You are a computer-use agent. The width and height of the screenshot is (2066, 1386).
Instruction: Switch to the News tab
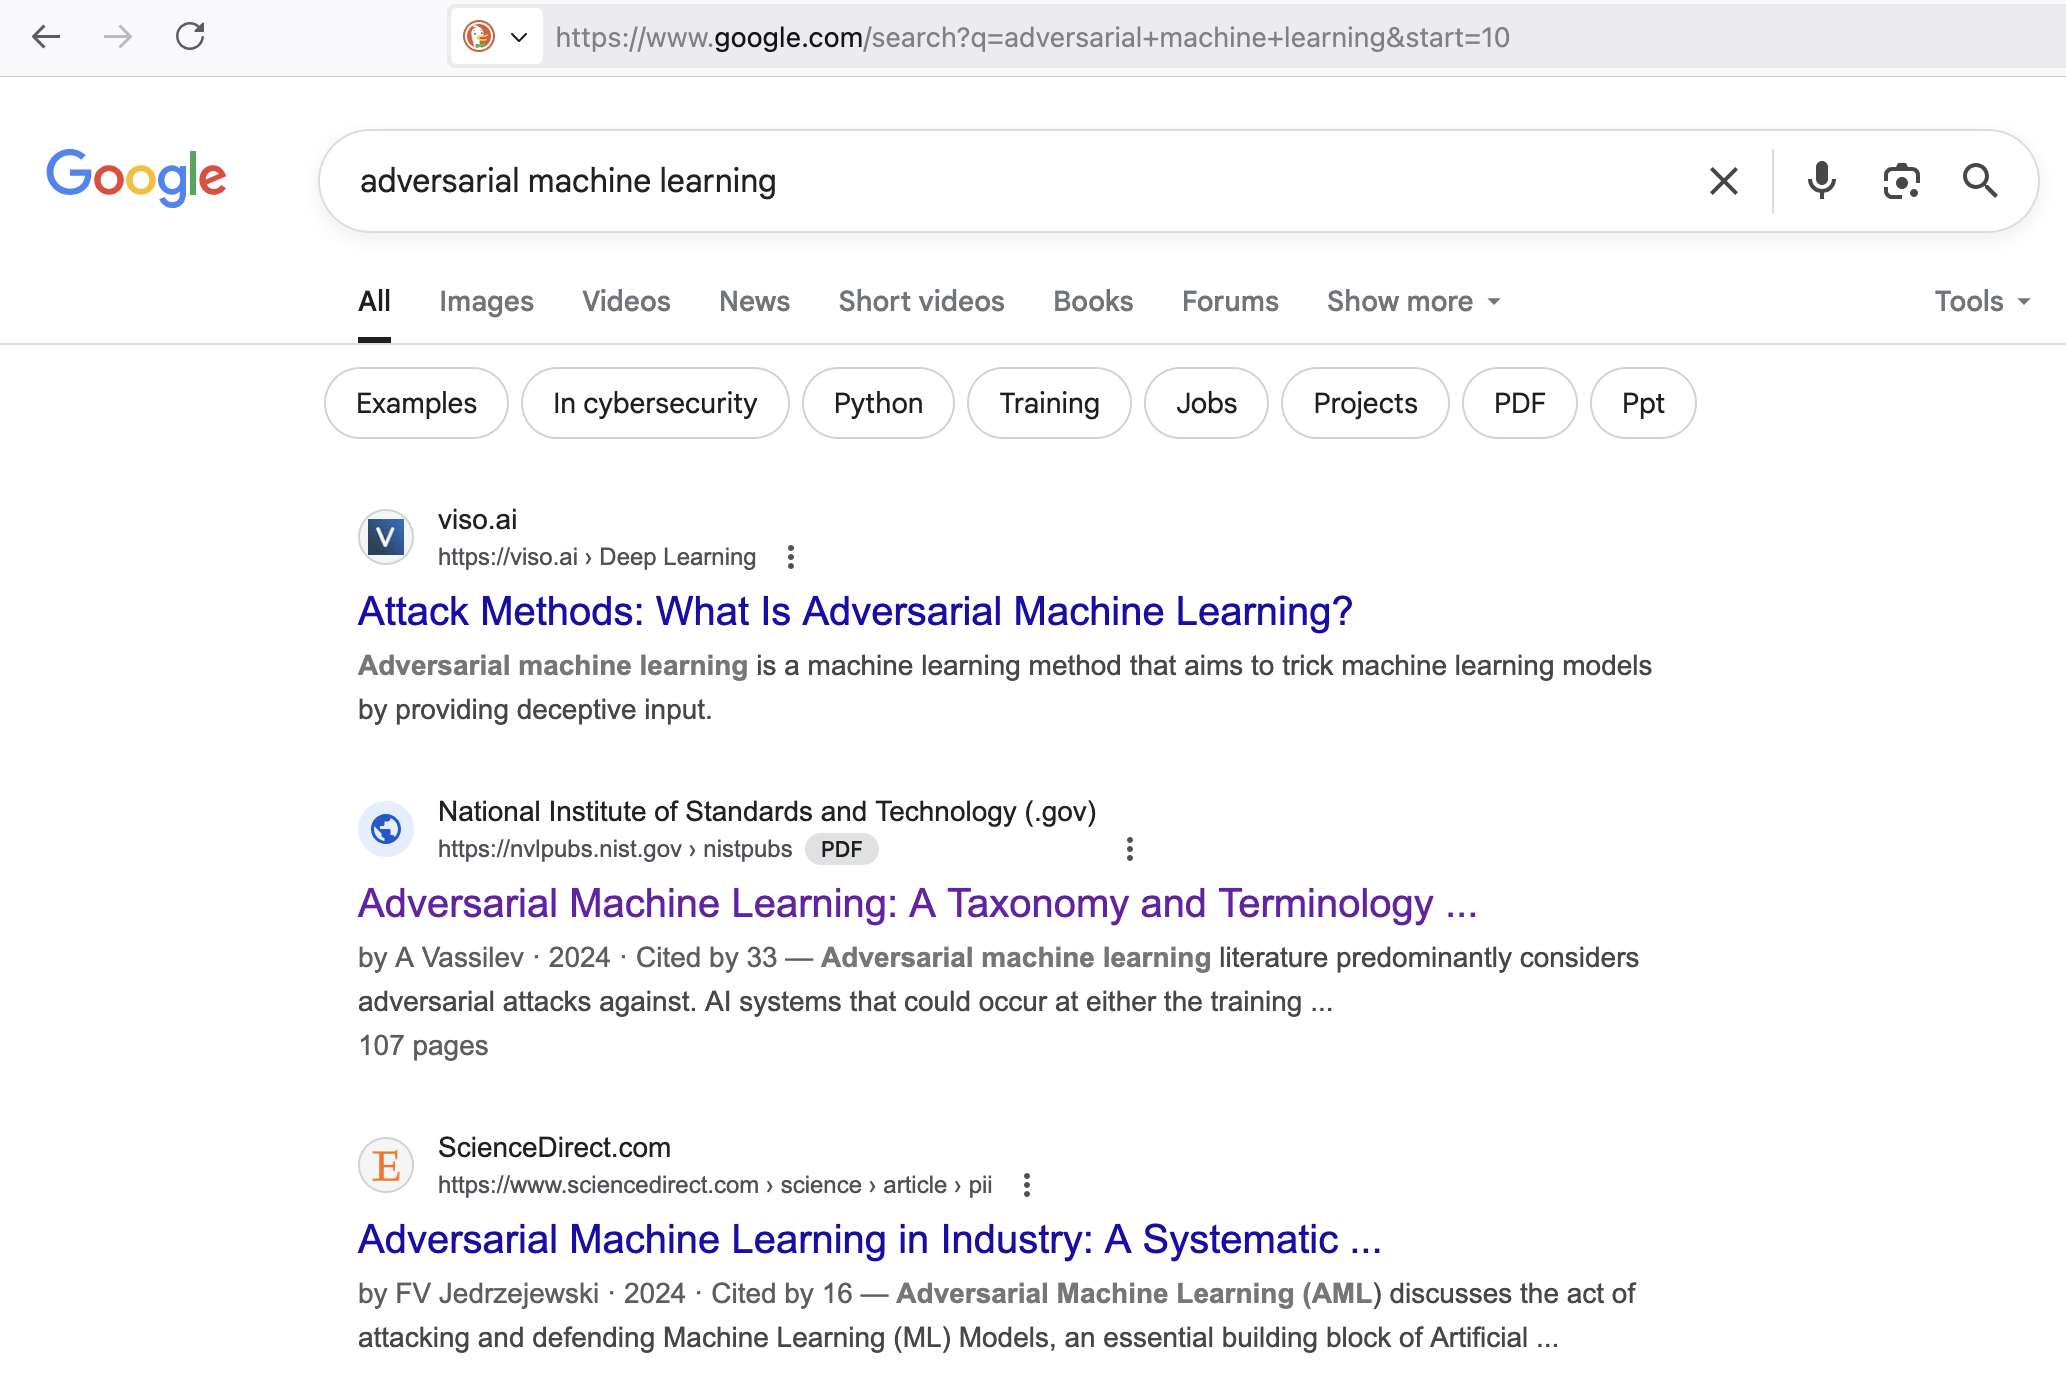pos(754,301)
